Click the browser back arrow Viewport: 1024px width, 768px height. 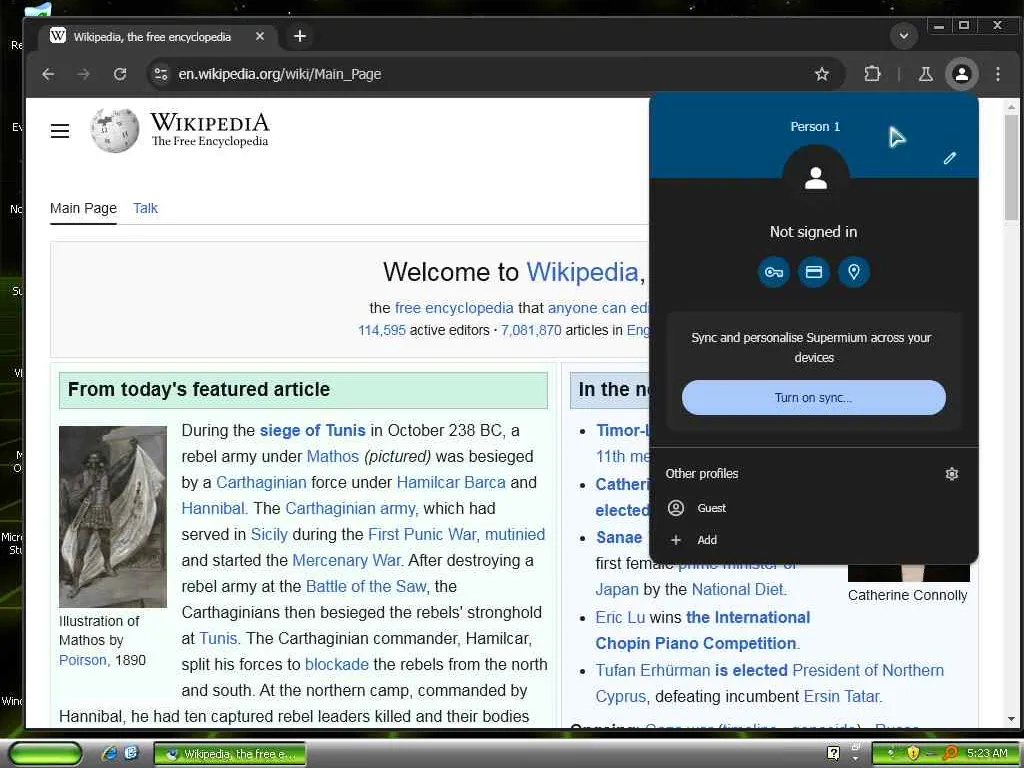point(48,74)
